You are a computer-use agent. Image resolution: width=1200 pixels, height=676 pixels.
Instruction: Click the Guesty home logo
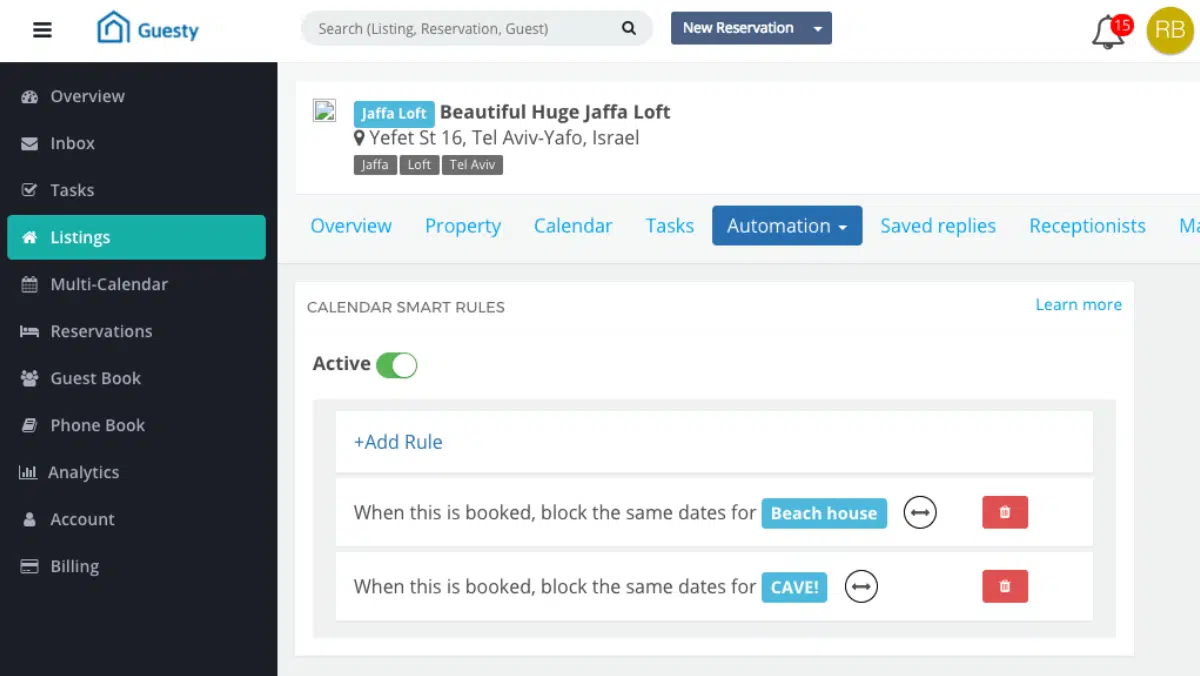tap(147, 29)
